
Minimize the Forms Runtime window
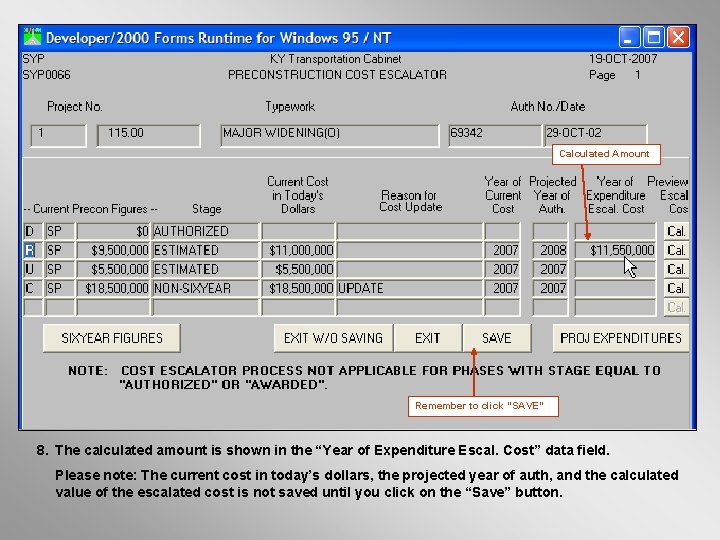coord(629,37)
